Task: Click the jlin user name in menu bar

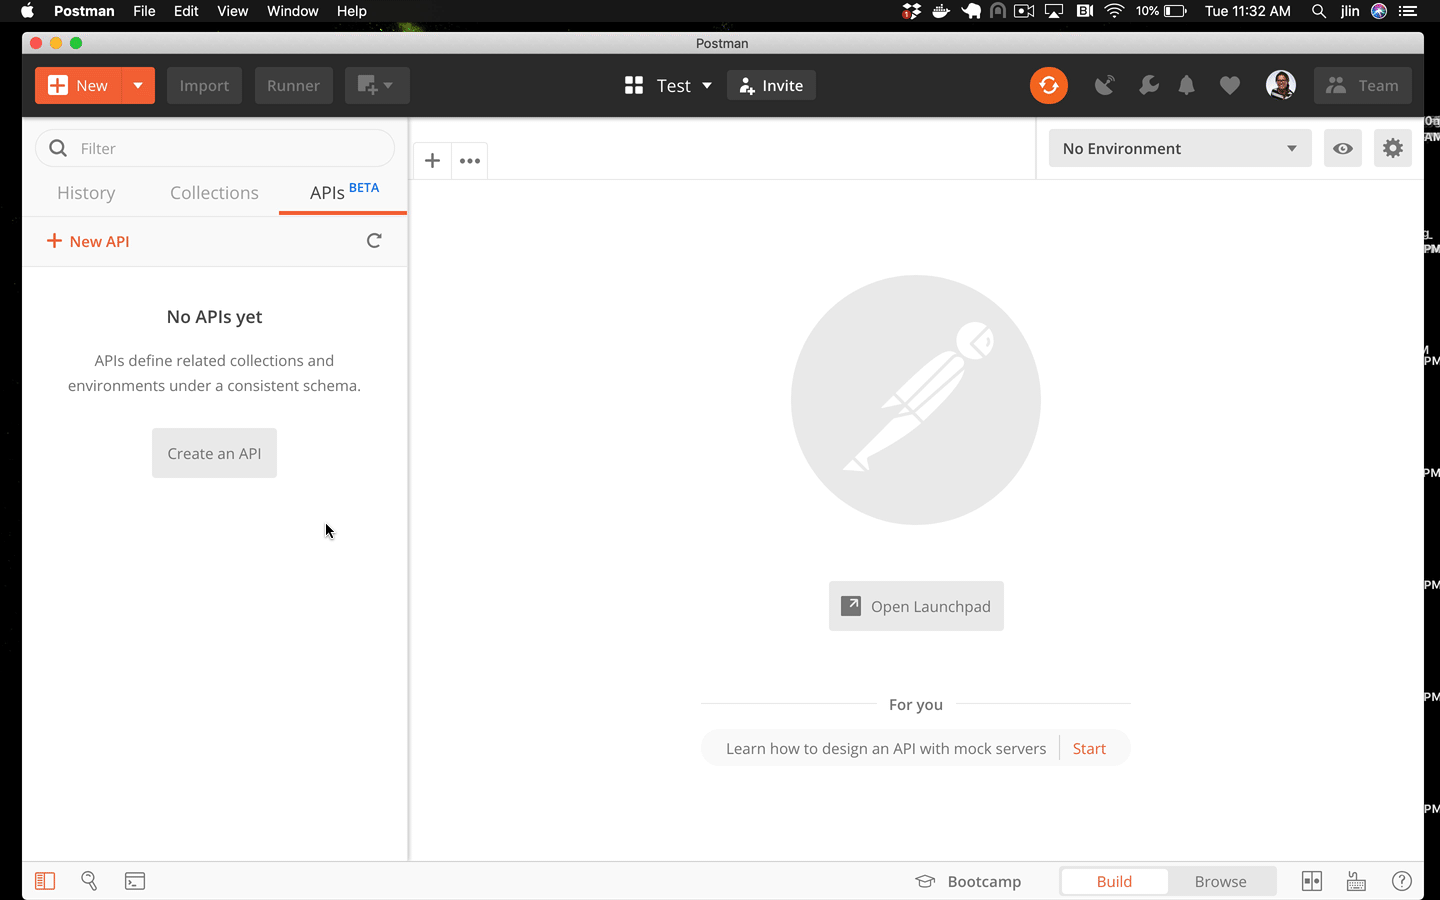Action: coord(1350,11)
